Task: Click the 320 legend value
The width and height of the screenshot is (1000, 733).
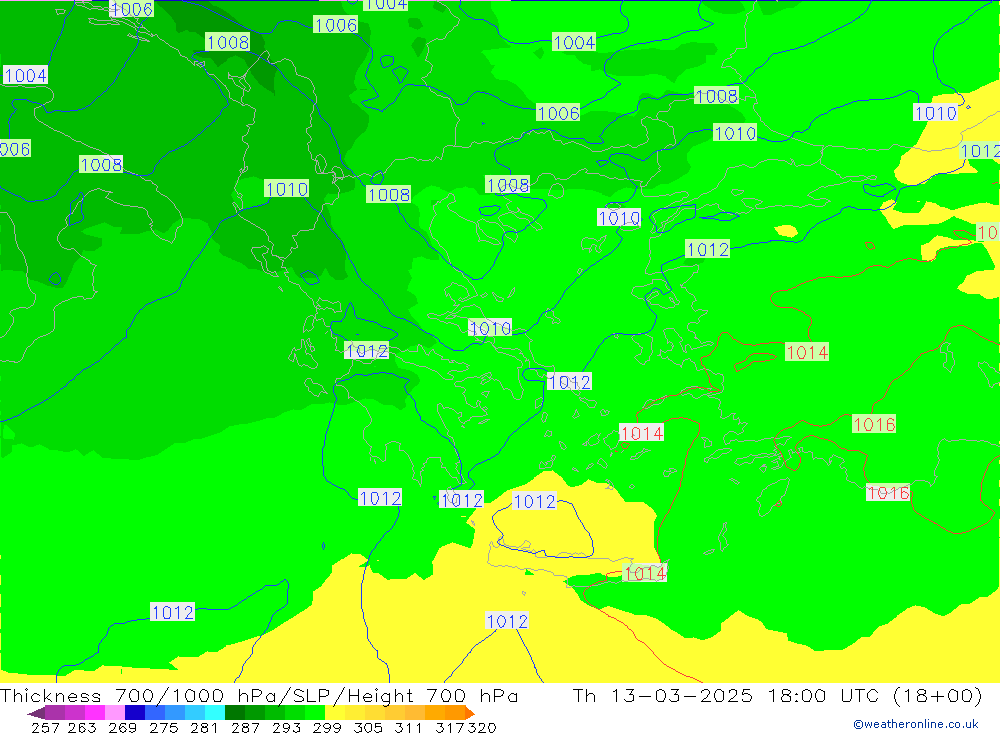Action: point(482,727)
